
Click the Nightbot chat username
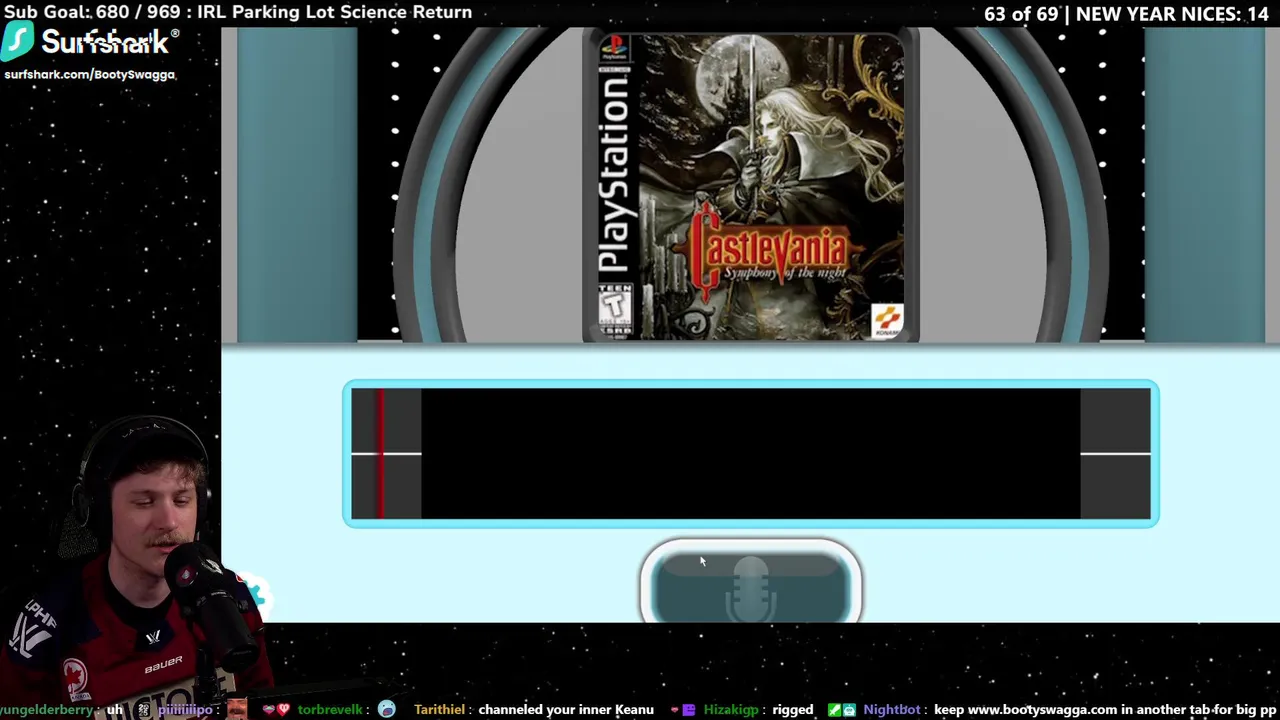coord(891,709)
